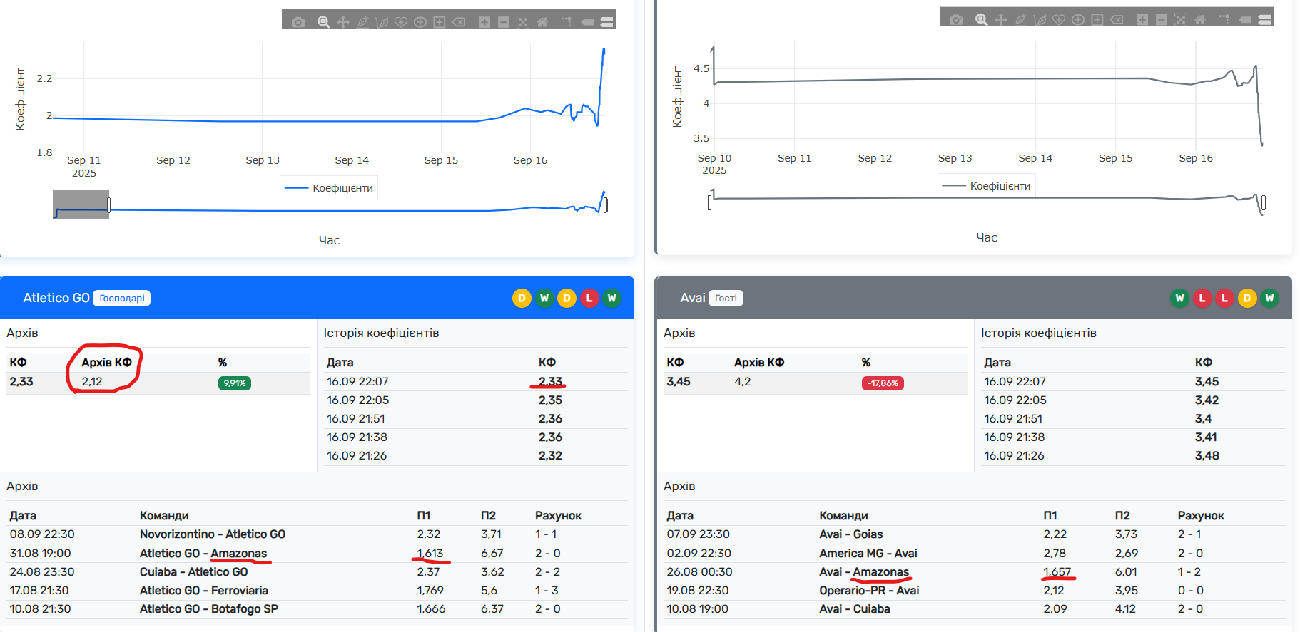
Task: Activate Zoom magnifier tool on right chart
Action: click(981, 18)
